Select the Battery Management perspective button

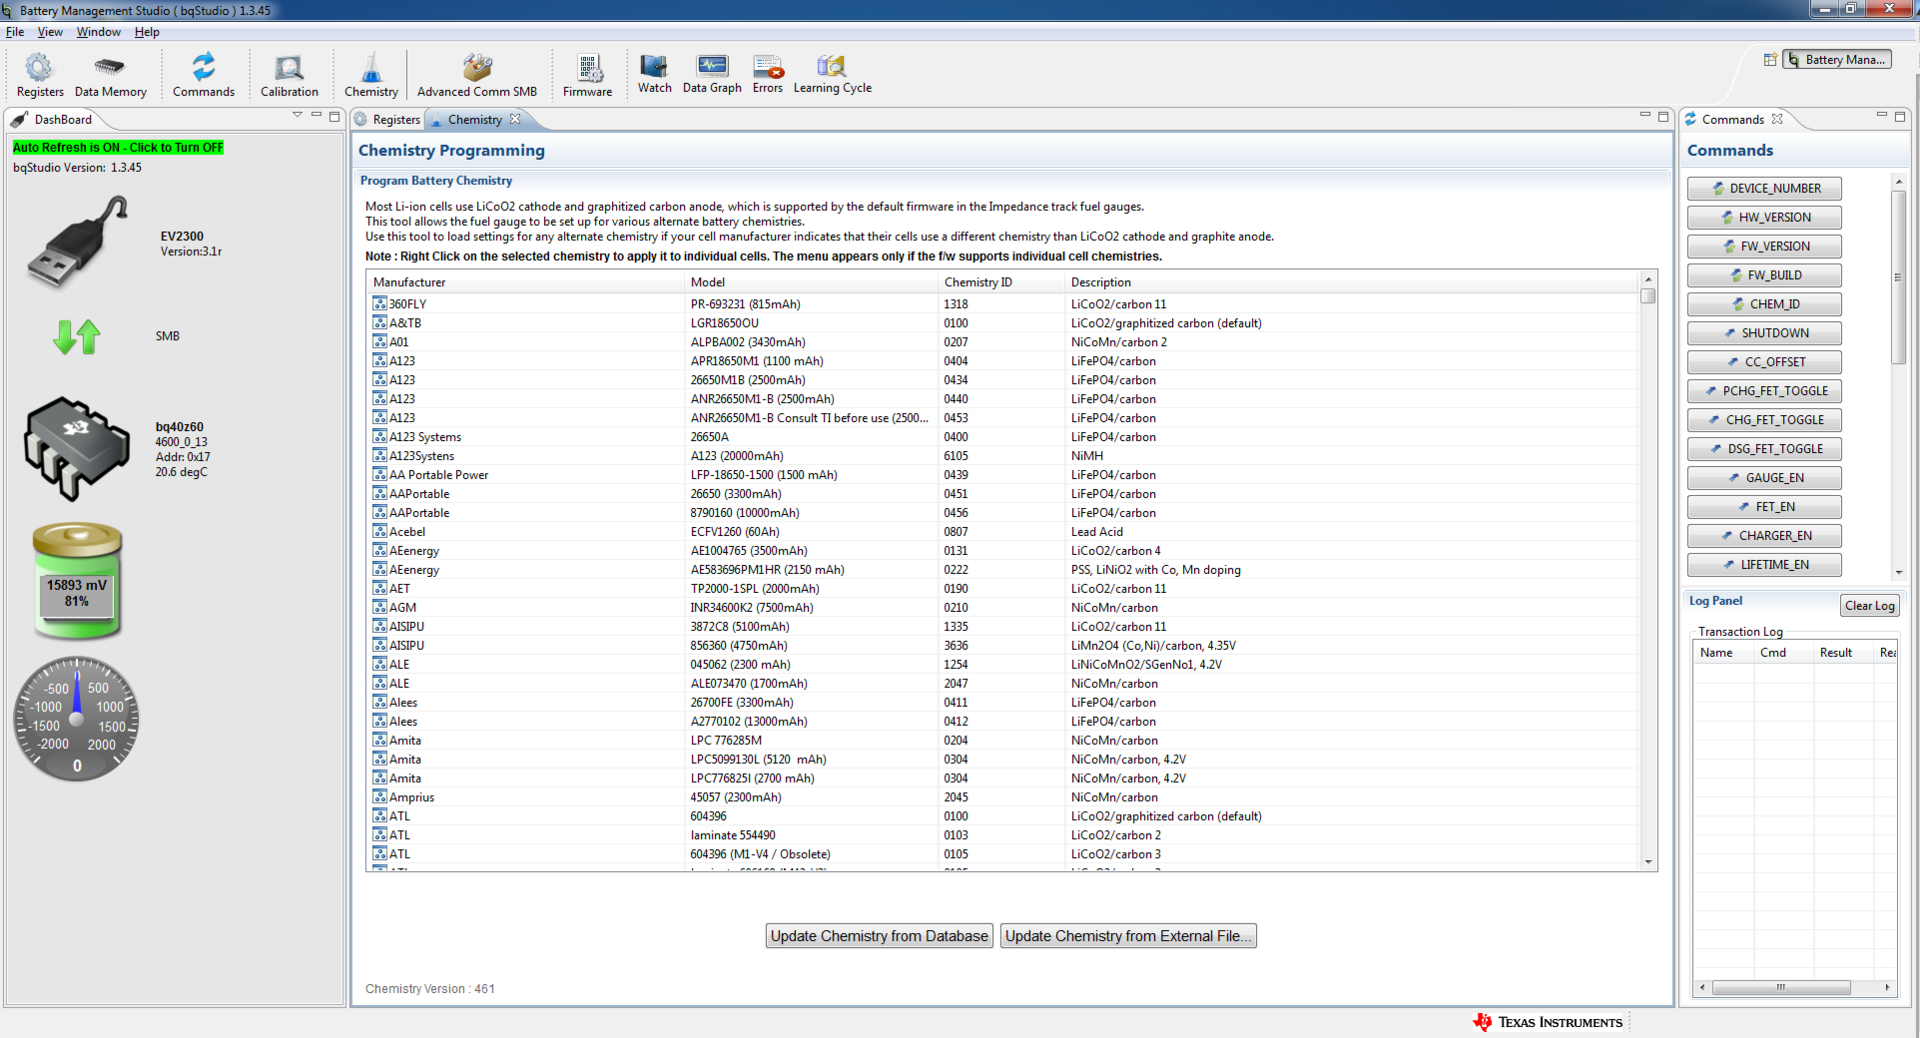1836,60
